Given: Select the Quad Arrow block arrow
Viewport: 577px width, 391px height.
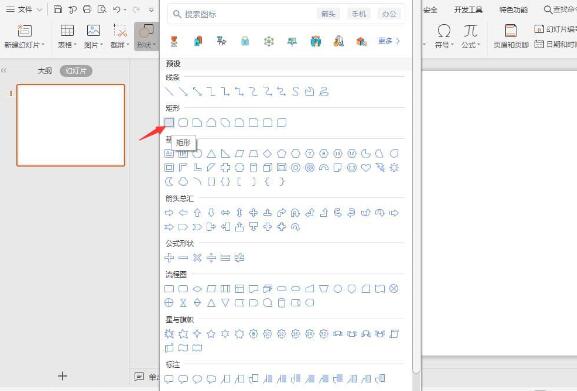Looking at the screenshot, I should pyautogui.click(x=254, y=213).
